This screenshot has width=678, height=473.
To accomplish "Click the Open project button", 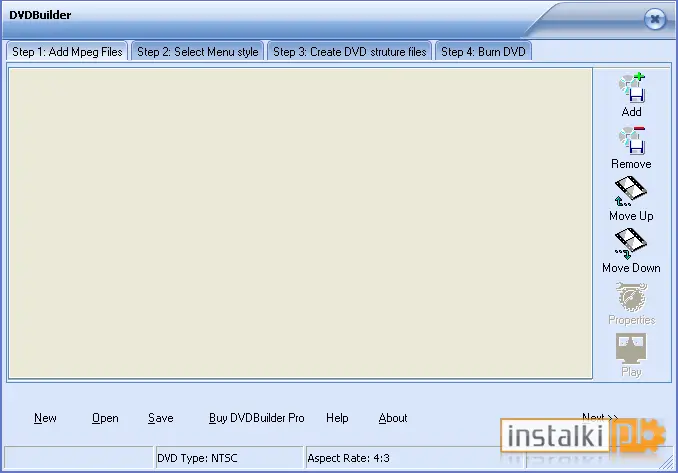I will click(x=105, y=418).
